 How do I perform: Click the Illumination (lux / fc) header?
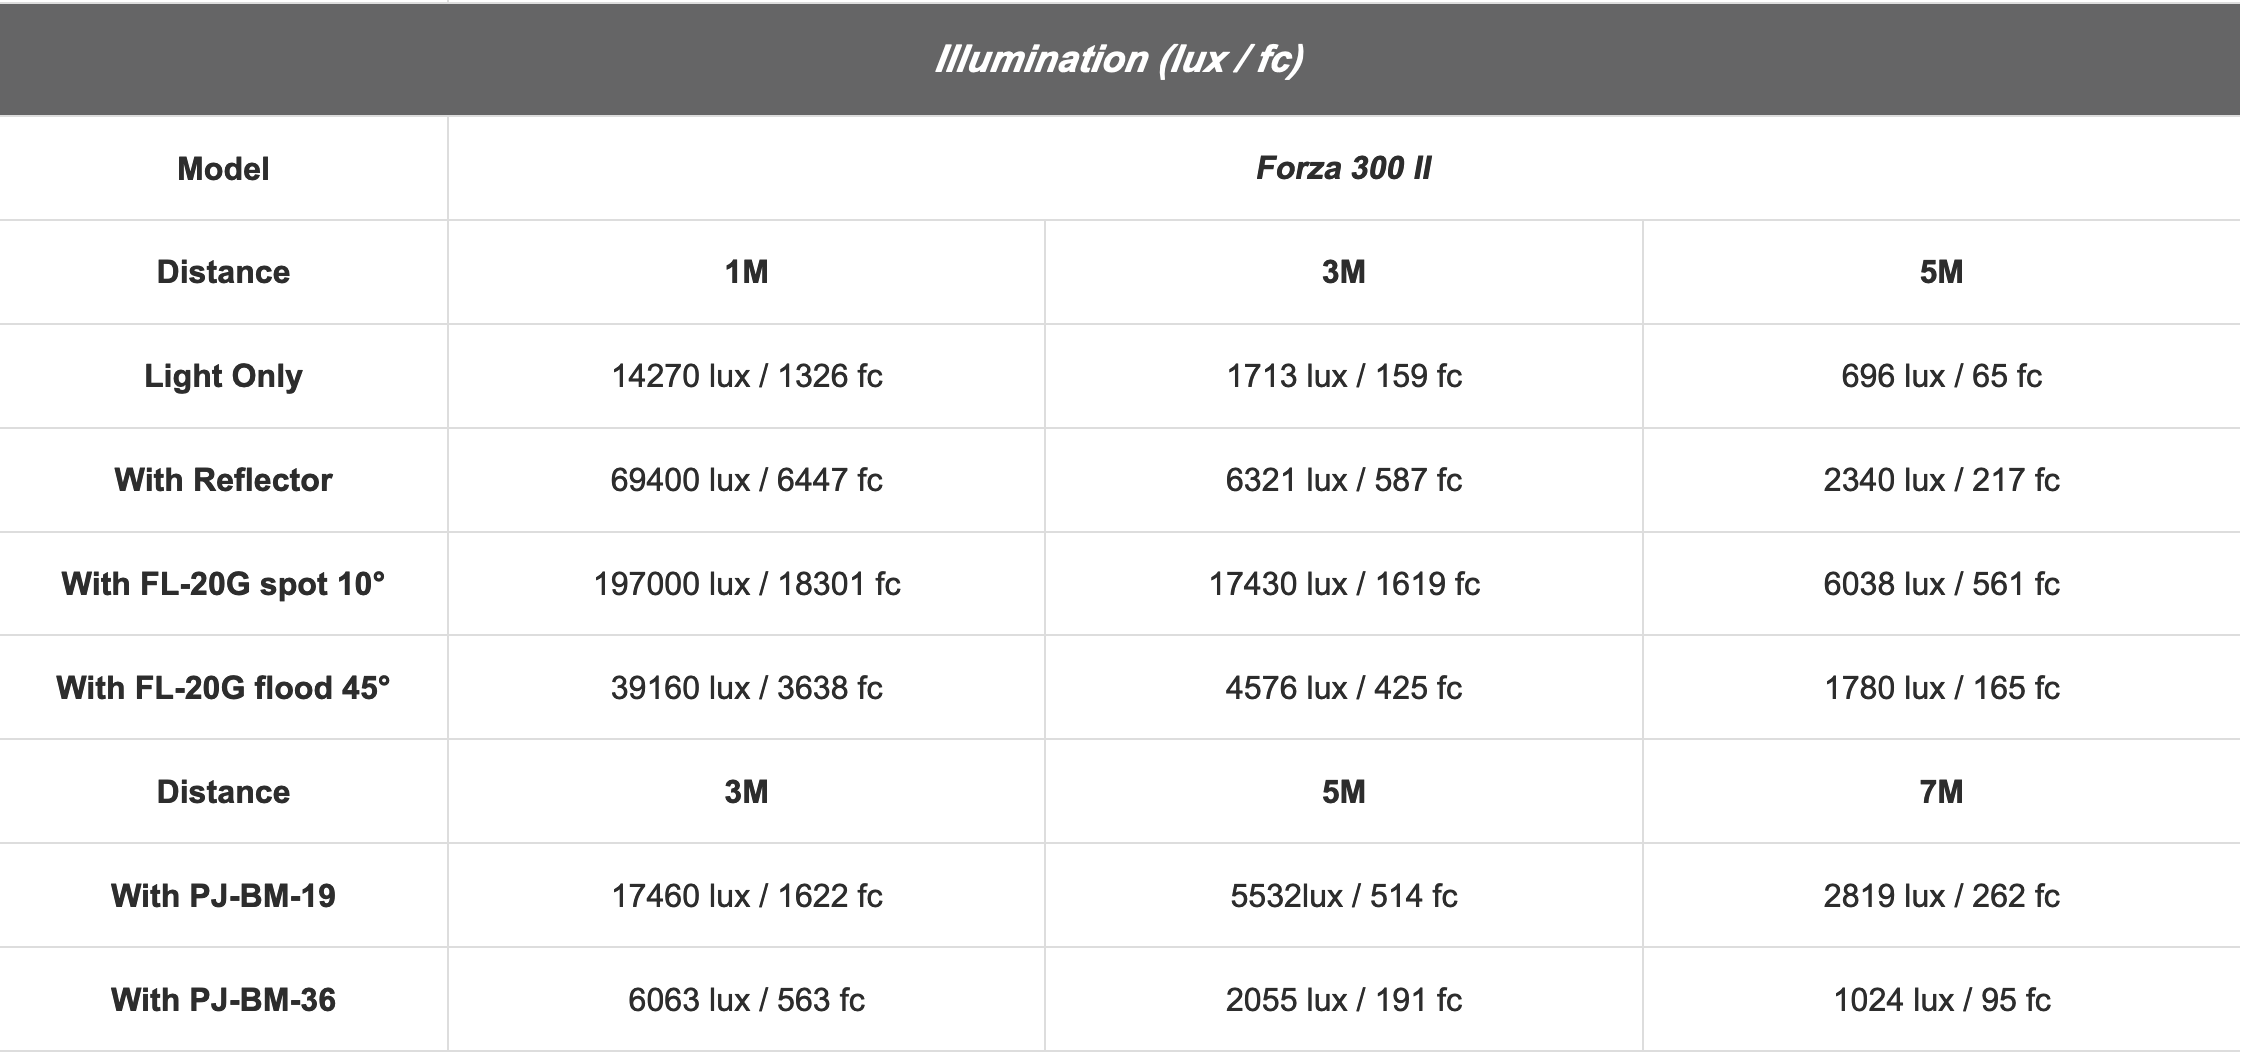1119,59
